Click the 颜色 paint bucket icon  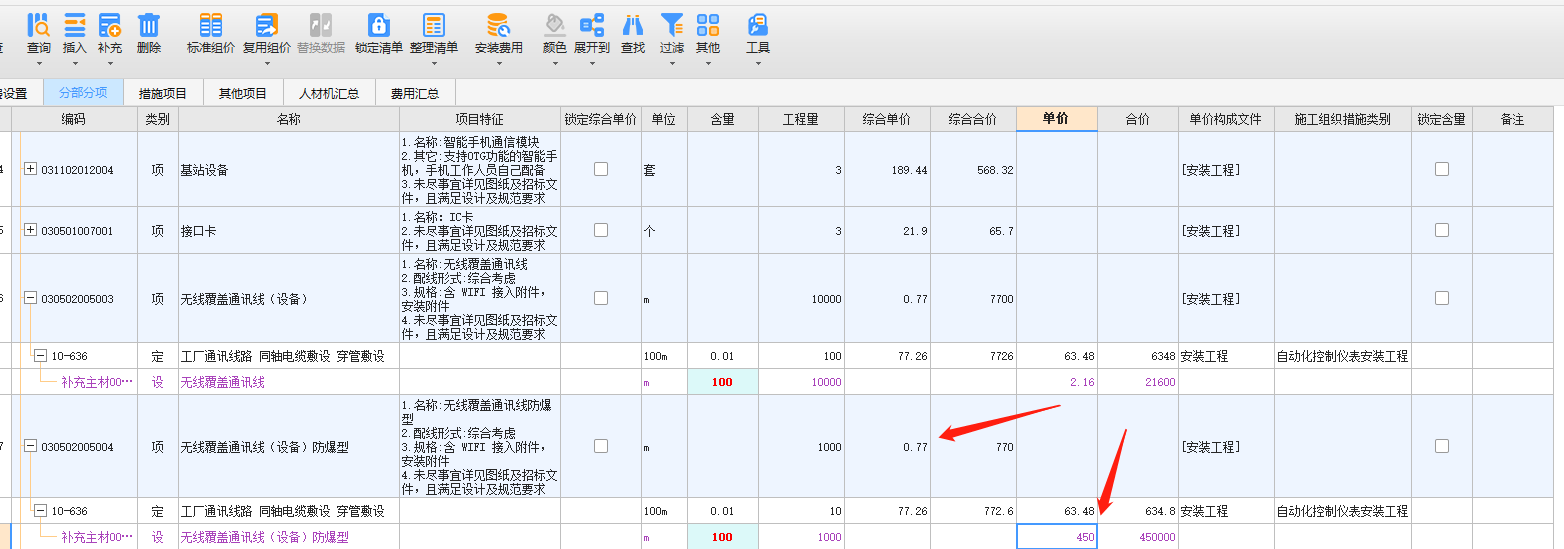(554, 25)
